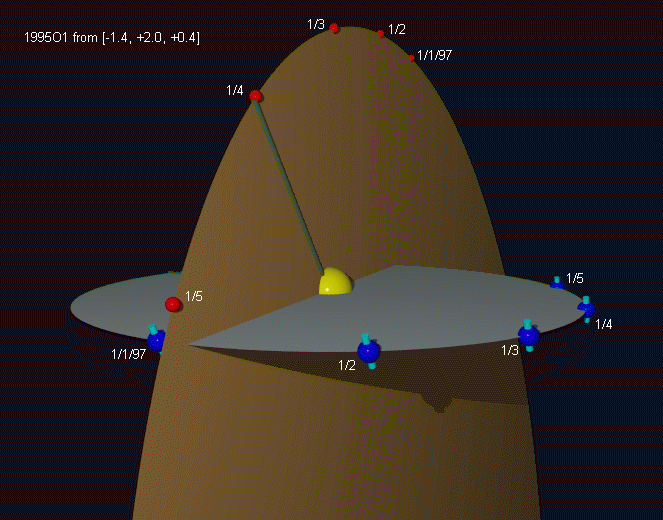Click the blue Earth globe labeled 1/4
663x520 pixels.
click(587, 309)
